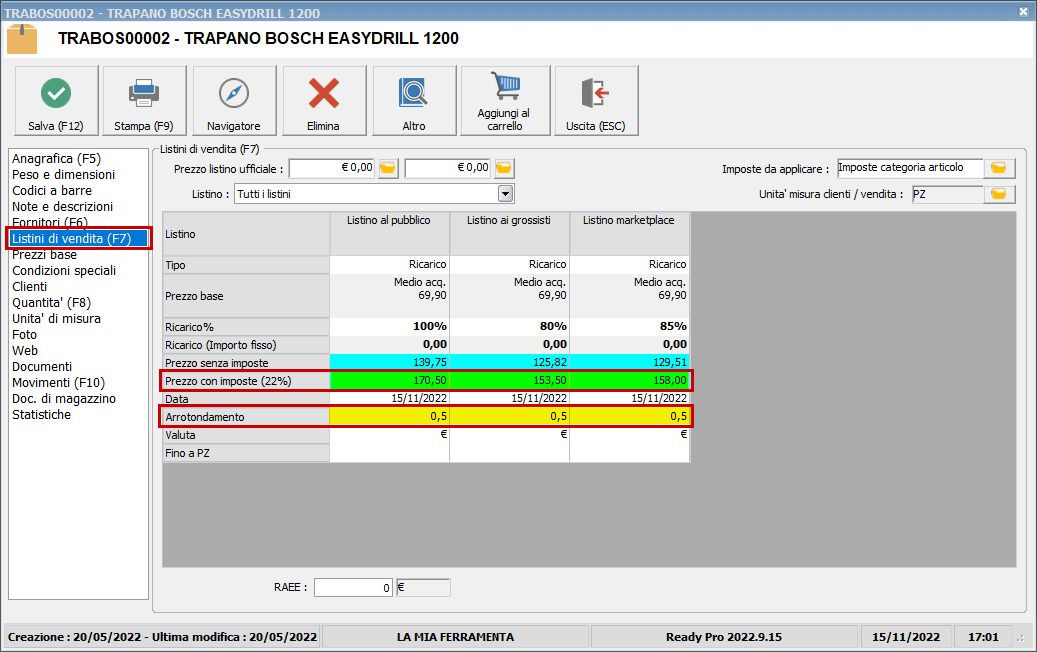Click Ricarico (Importo fisso) cell under Listino ai grossisti
Screen dimensions: 1037x652
click(x=509, y=345)
